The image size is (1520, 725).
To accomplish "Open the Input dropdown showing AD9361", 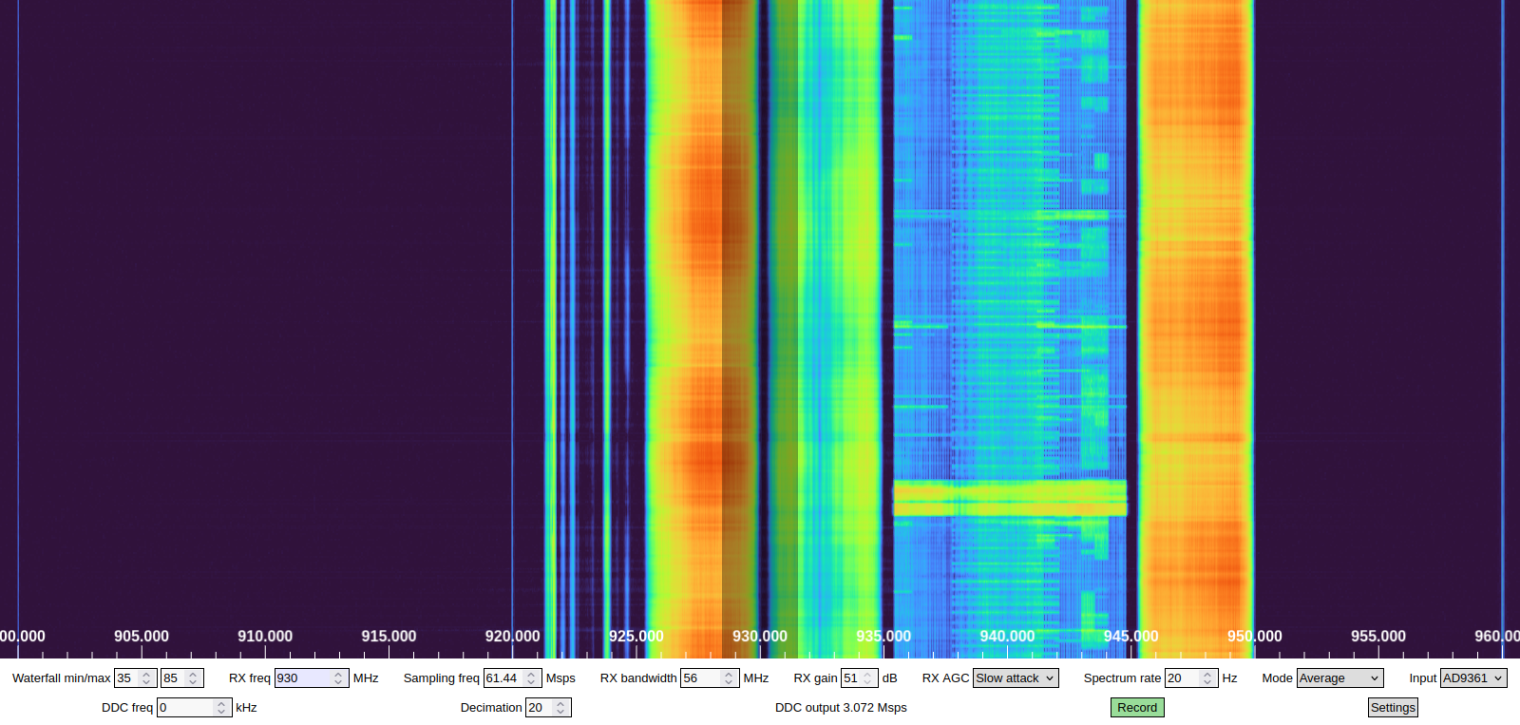I will pos(1472,678).
